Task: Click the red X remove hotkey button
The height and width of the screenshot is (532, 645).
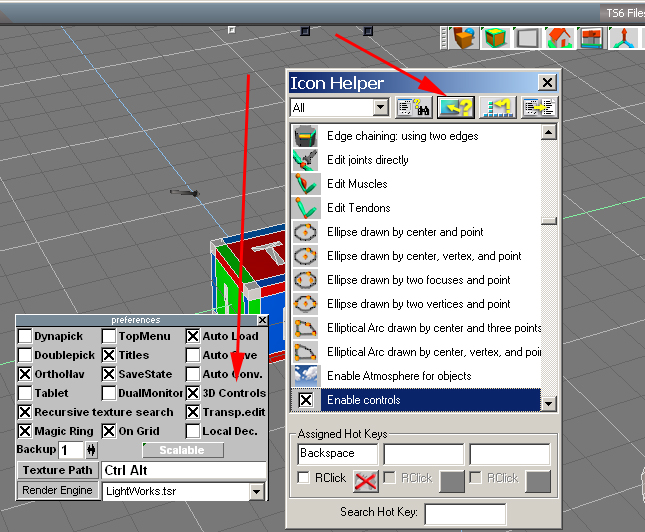Action: coord(365,481)
